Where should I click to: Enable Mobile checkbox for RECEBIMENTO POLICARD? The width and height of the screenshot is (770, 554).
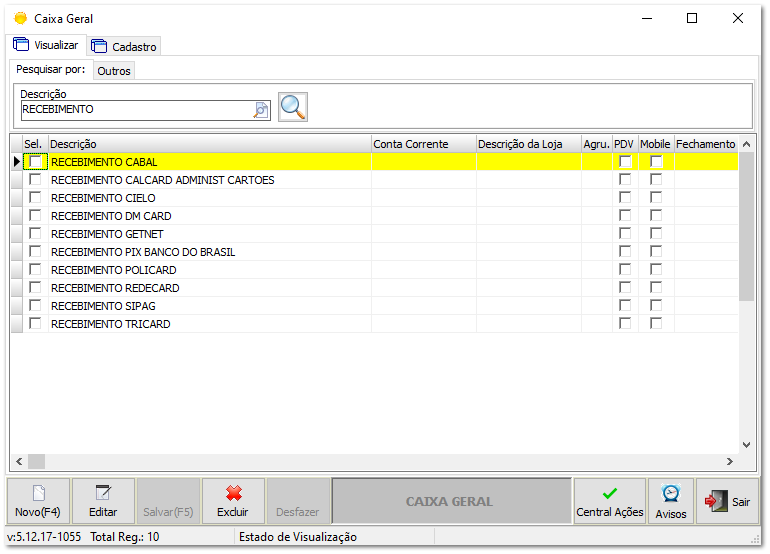[x=656, y=269]
